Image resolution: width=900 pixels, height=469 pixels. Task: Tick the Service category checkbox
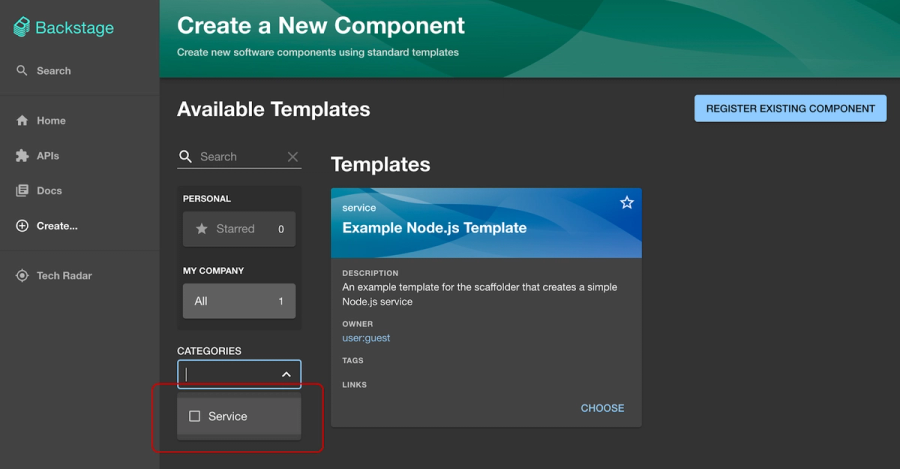pyautogui.click(x=195, y=416)
